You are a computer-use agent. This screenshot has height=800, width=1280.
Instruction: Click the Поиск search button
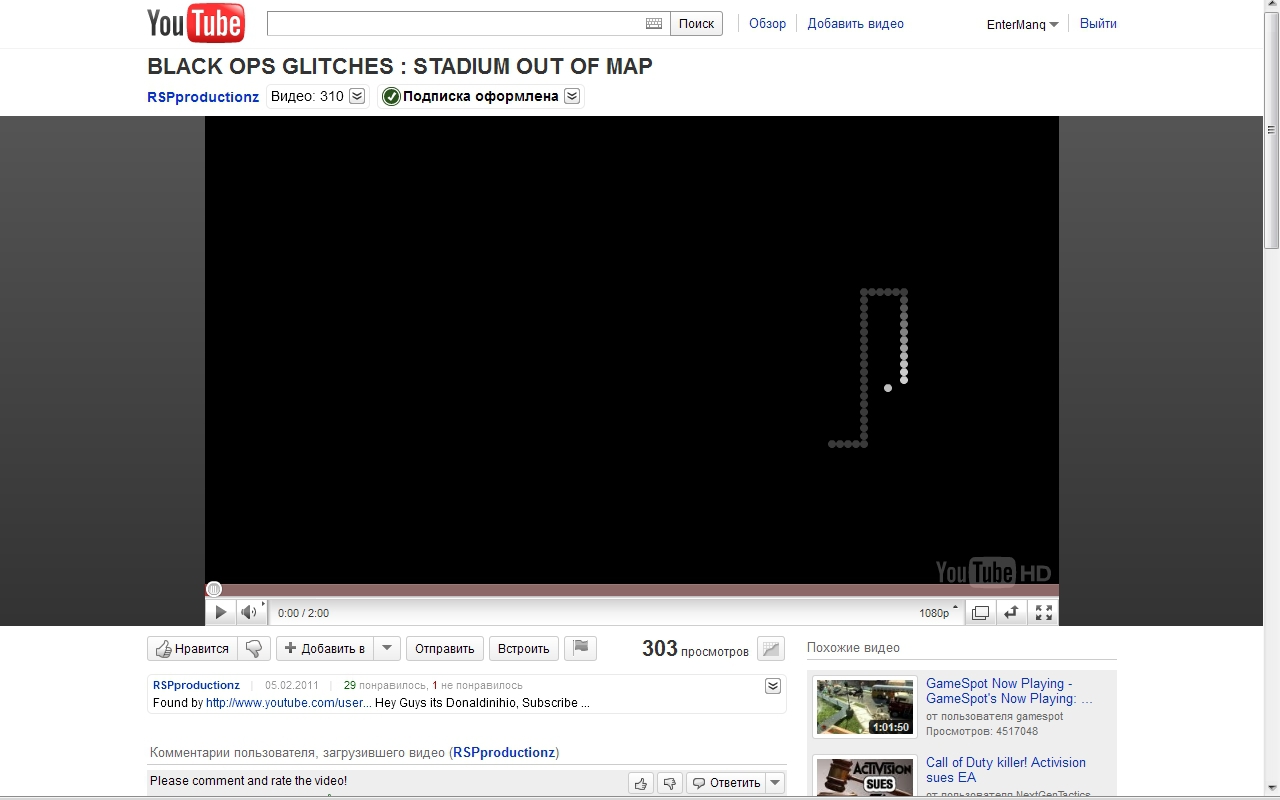point(696,24)
